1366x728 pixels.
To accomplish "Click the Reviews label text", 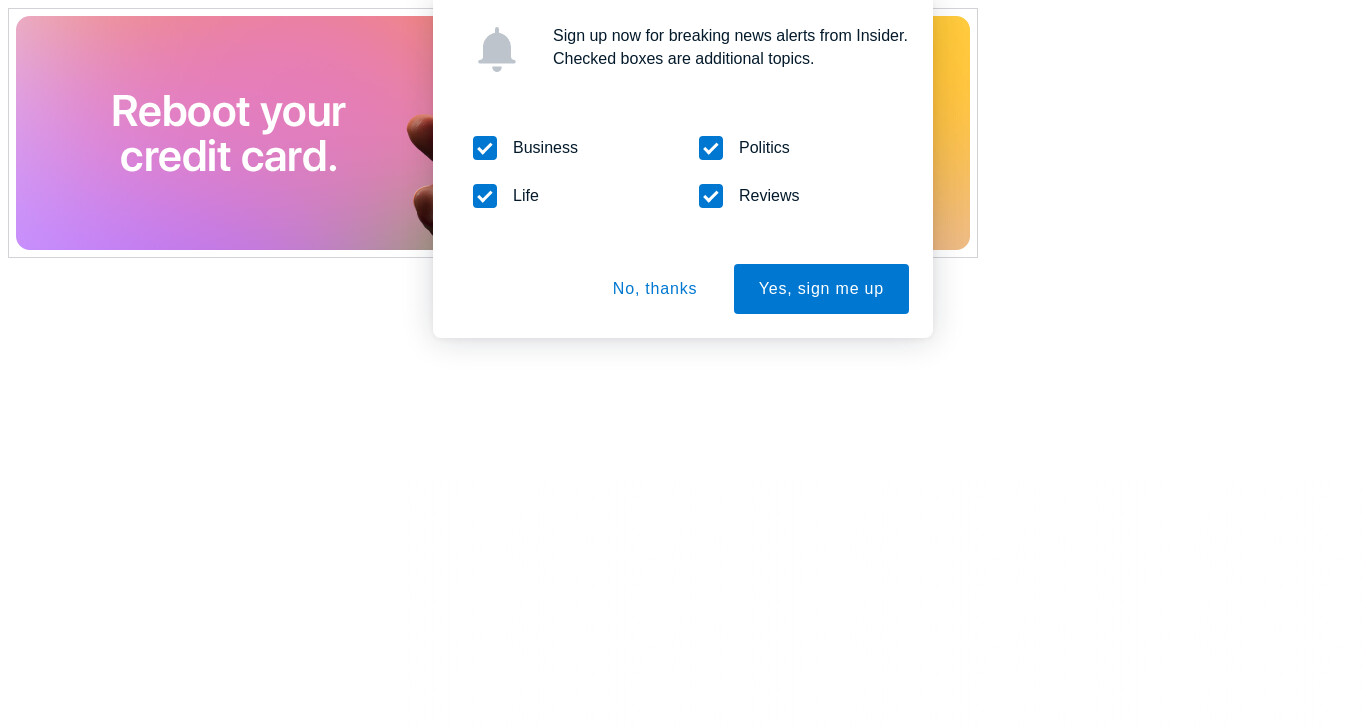I will (769, 196).
